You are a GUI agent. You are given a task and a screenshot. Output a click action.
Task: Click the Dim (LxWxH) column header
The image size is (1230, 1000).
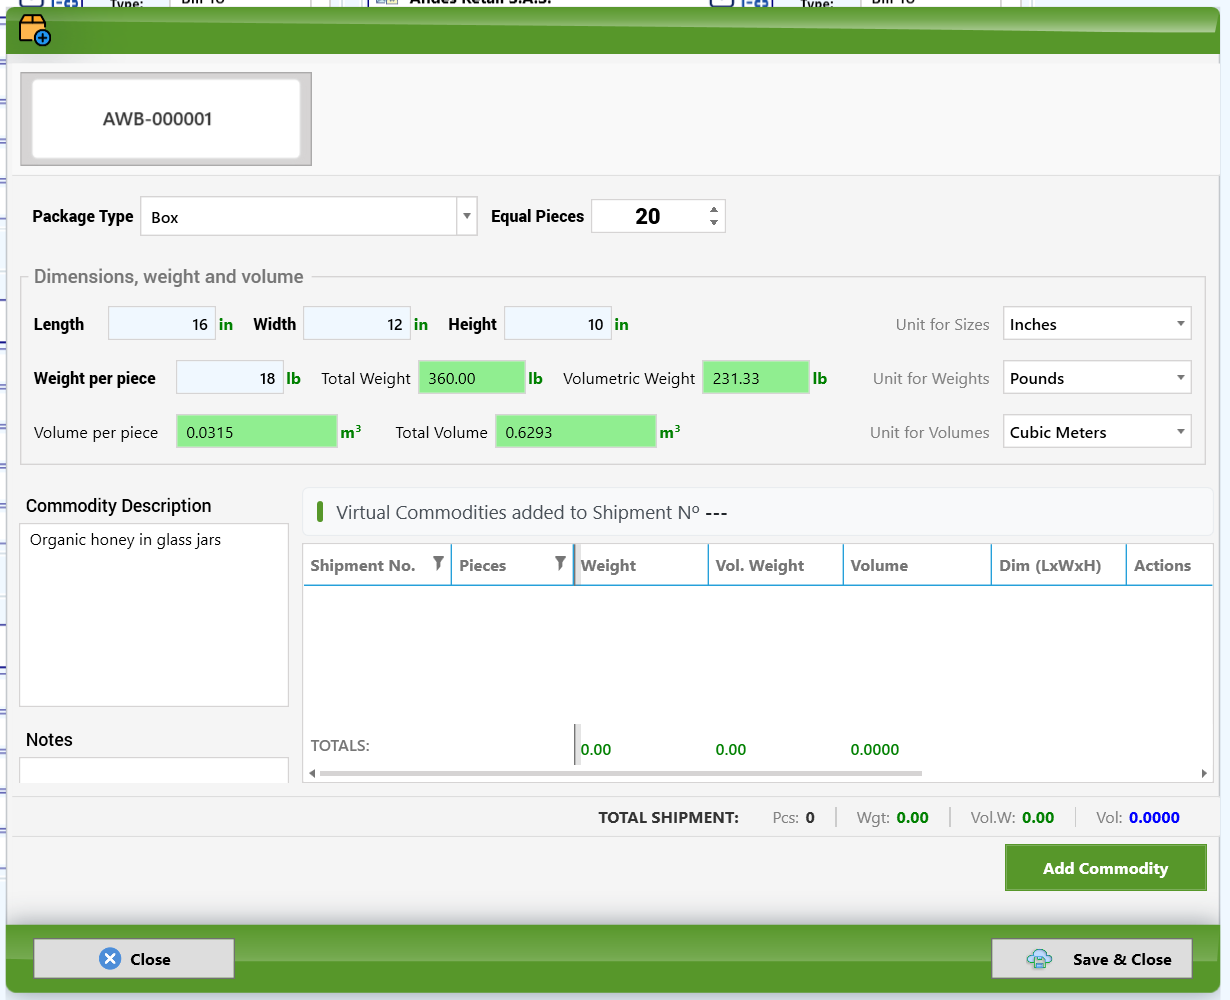(1059, 565)
